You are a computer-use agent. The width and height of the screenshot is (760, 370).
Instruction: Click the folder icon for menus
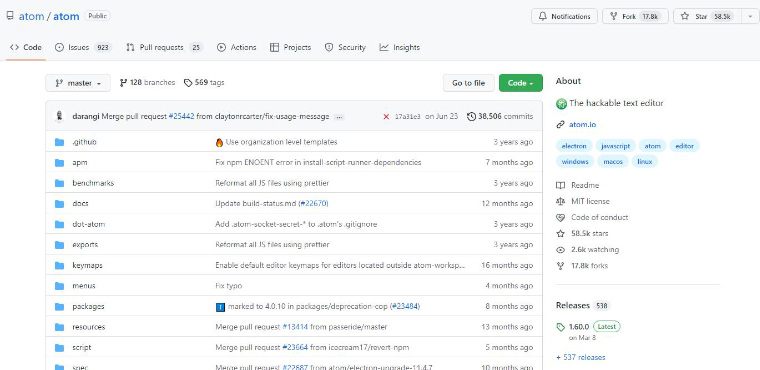pos(60,286)
